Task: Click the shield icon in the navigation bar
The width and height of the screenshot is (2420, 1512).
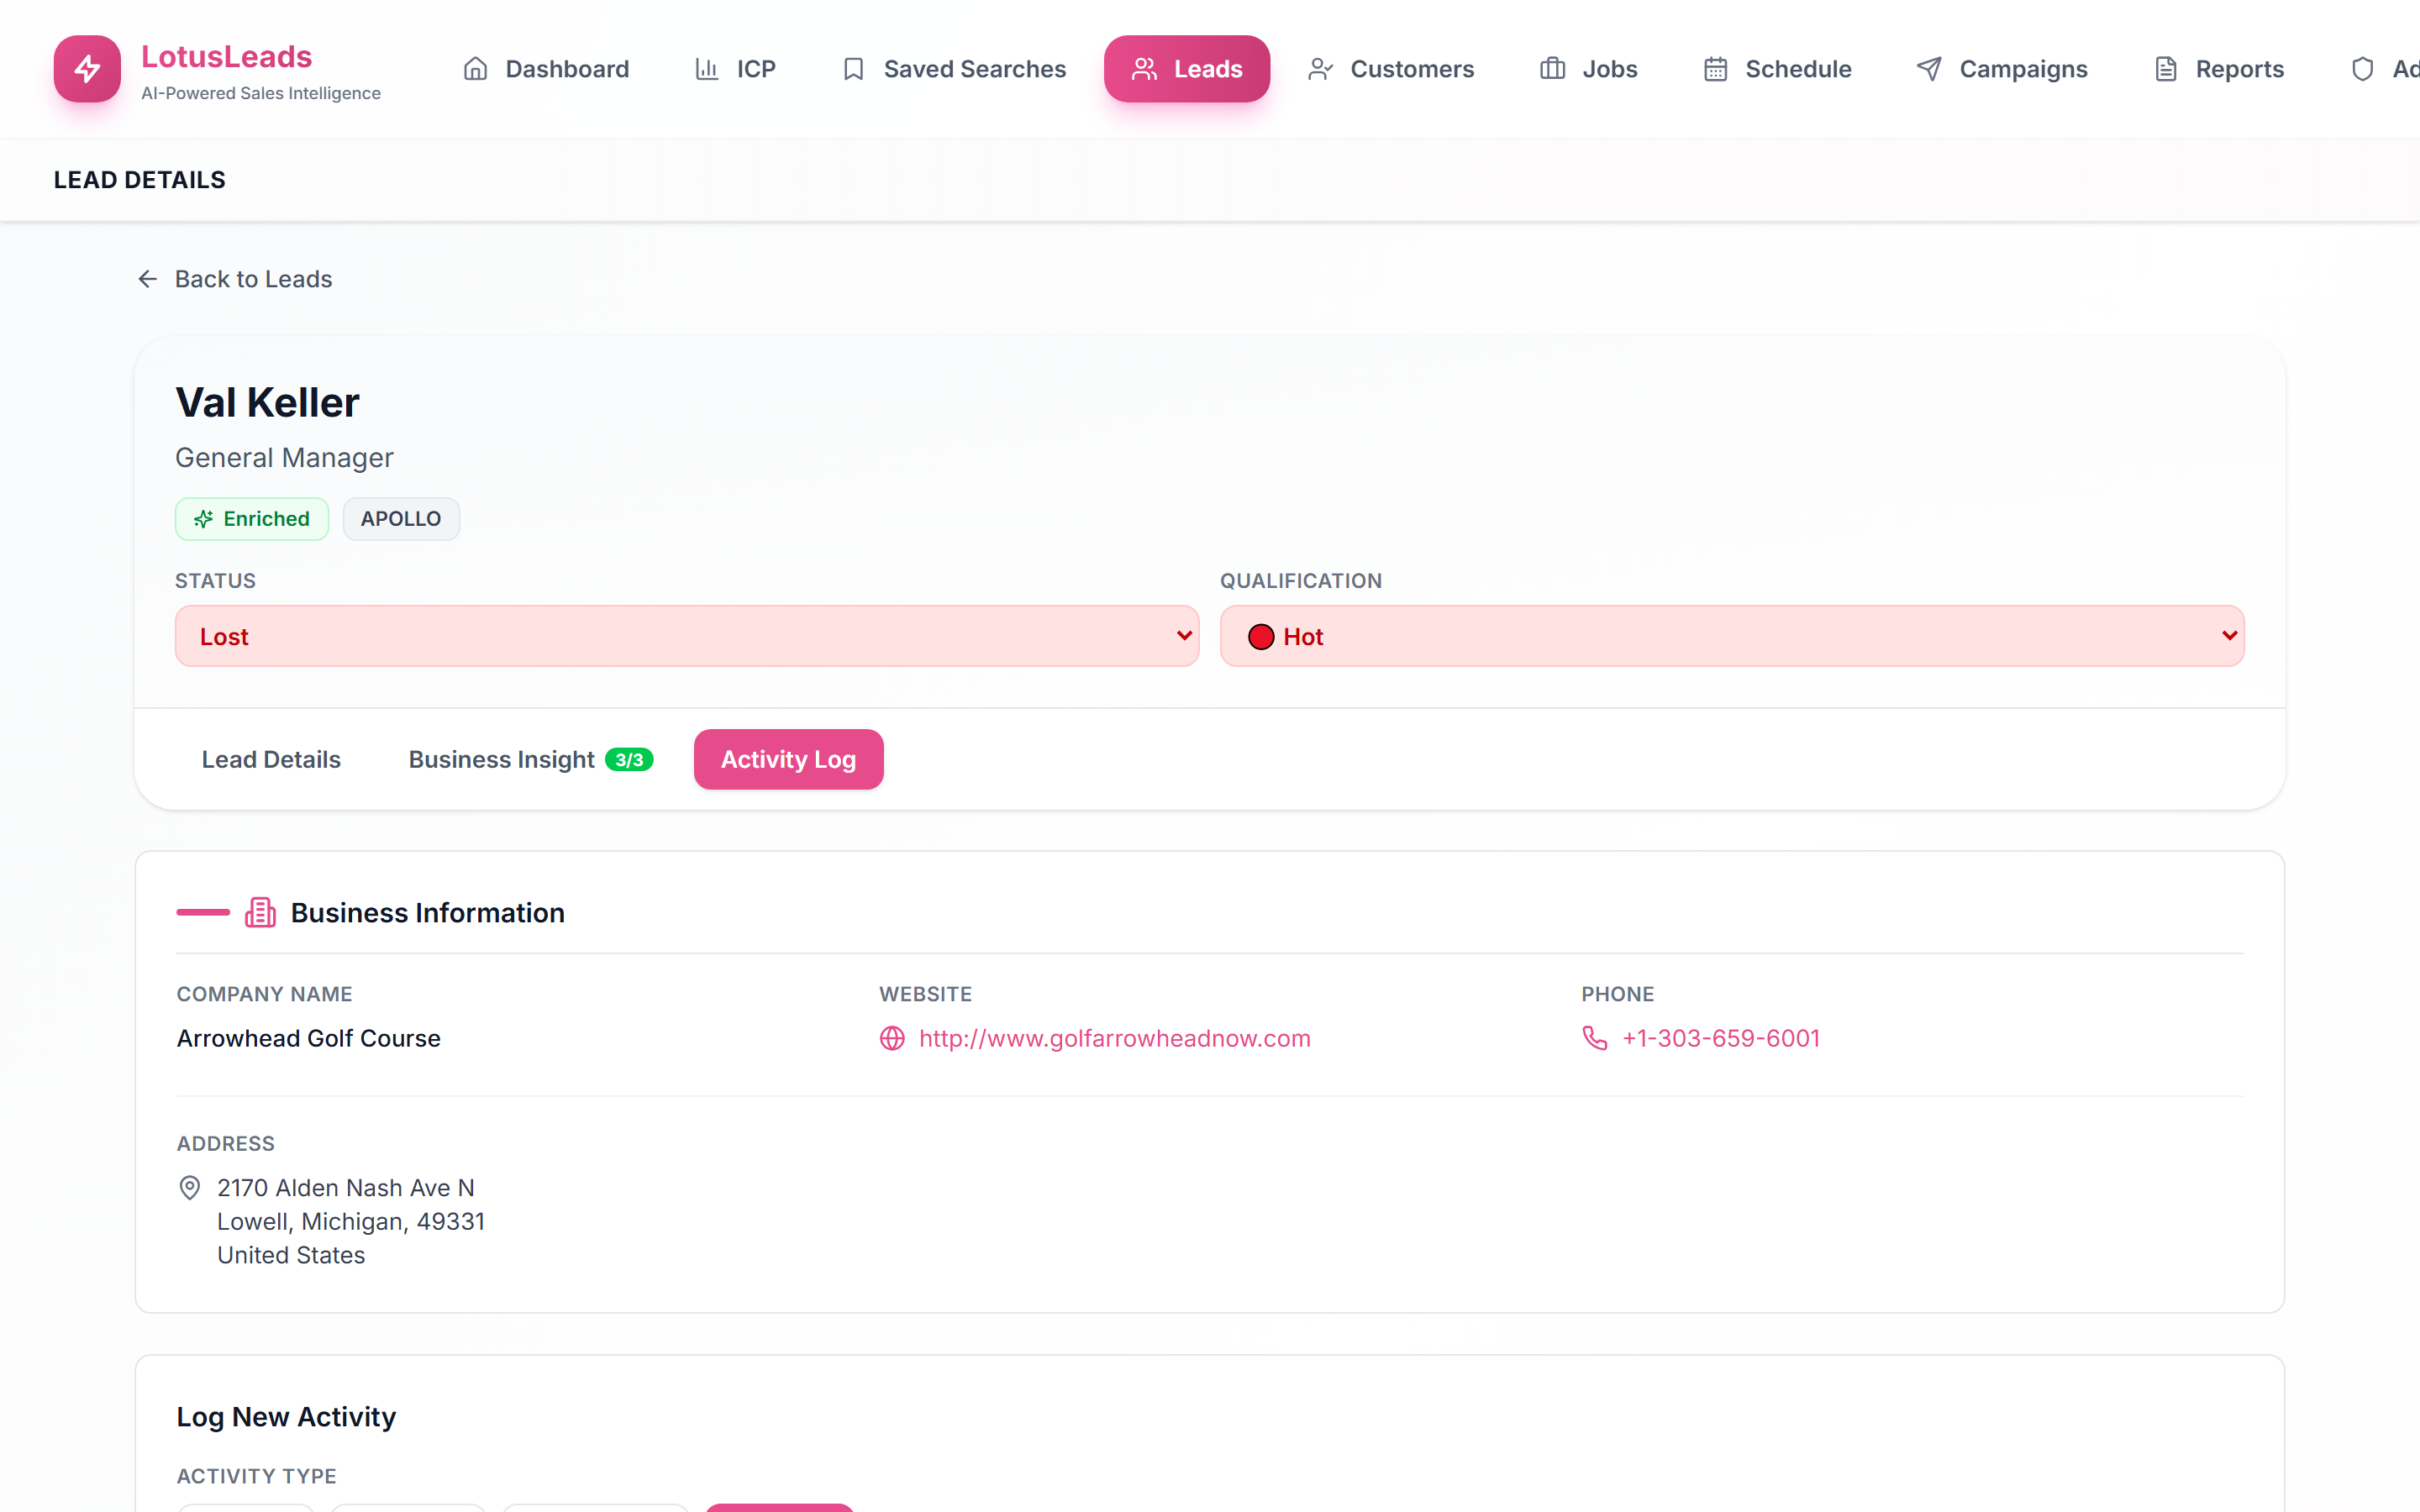Action: point(2362,69)
